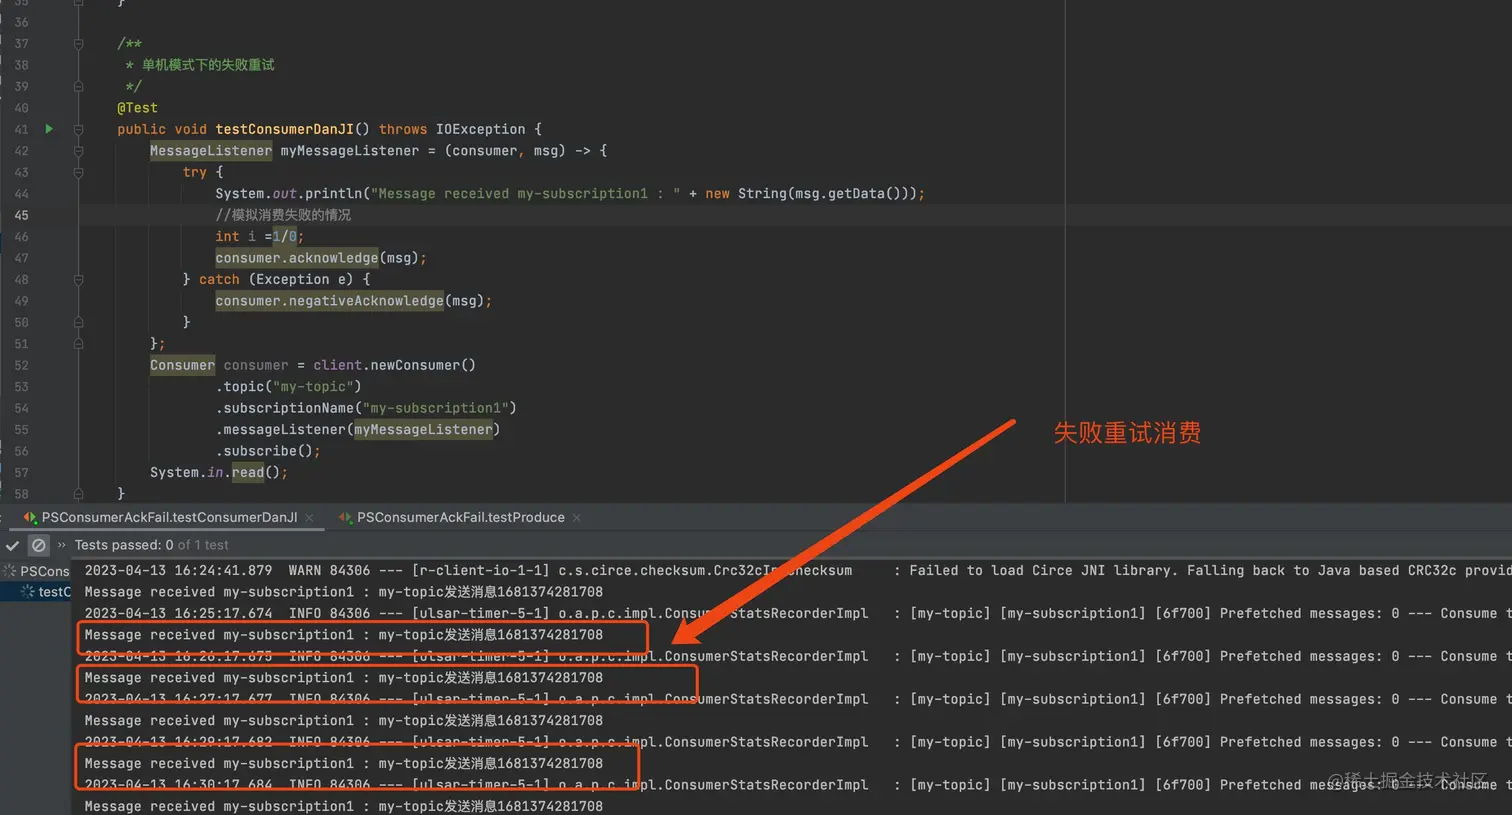Click line number 46 in the gutter
Image resolution: width=1512 pixels, height=815 pixels.
pyautogui.click(x=21, y=237)
